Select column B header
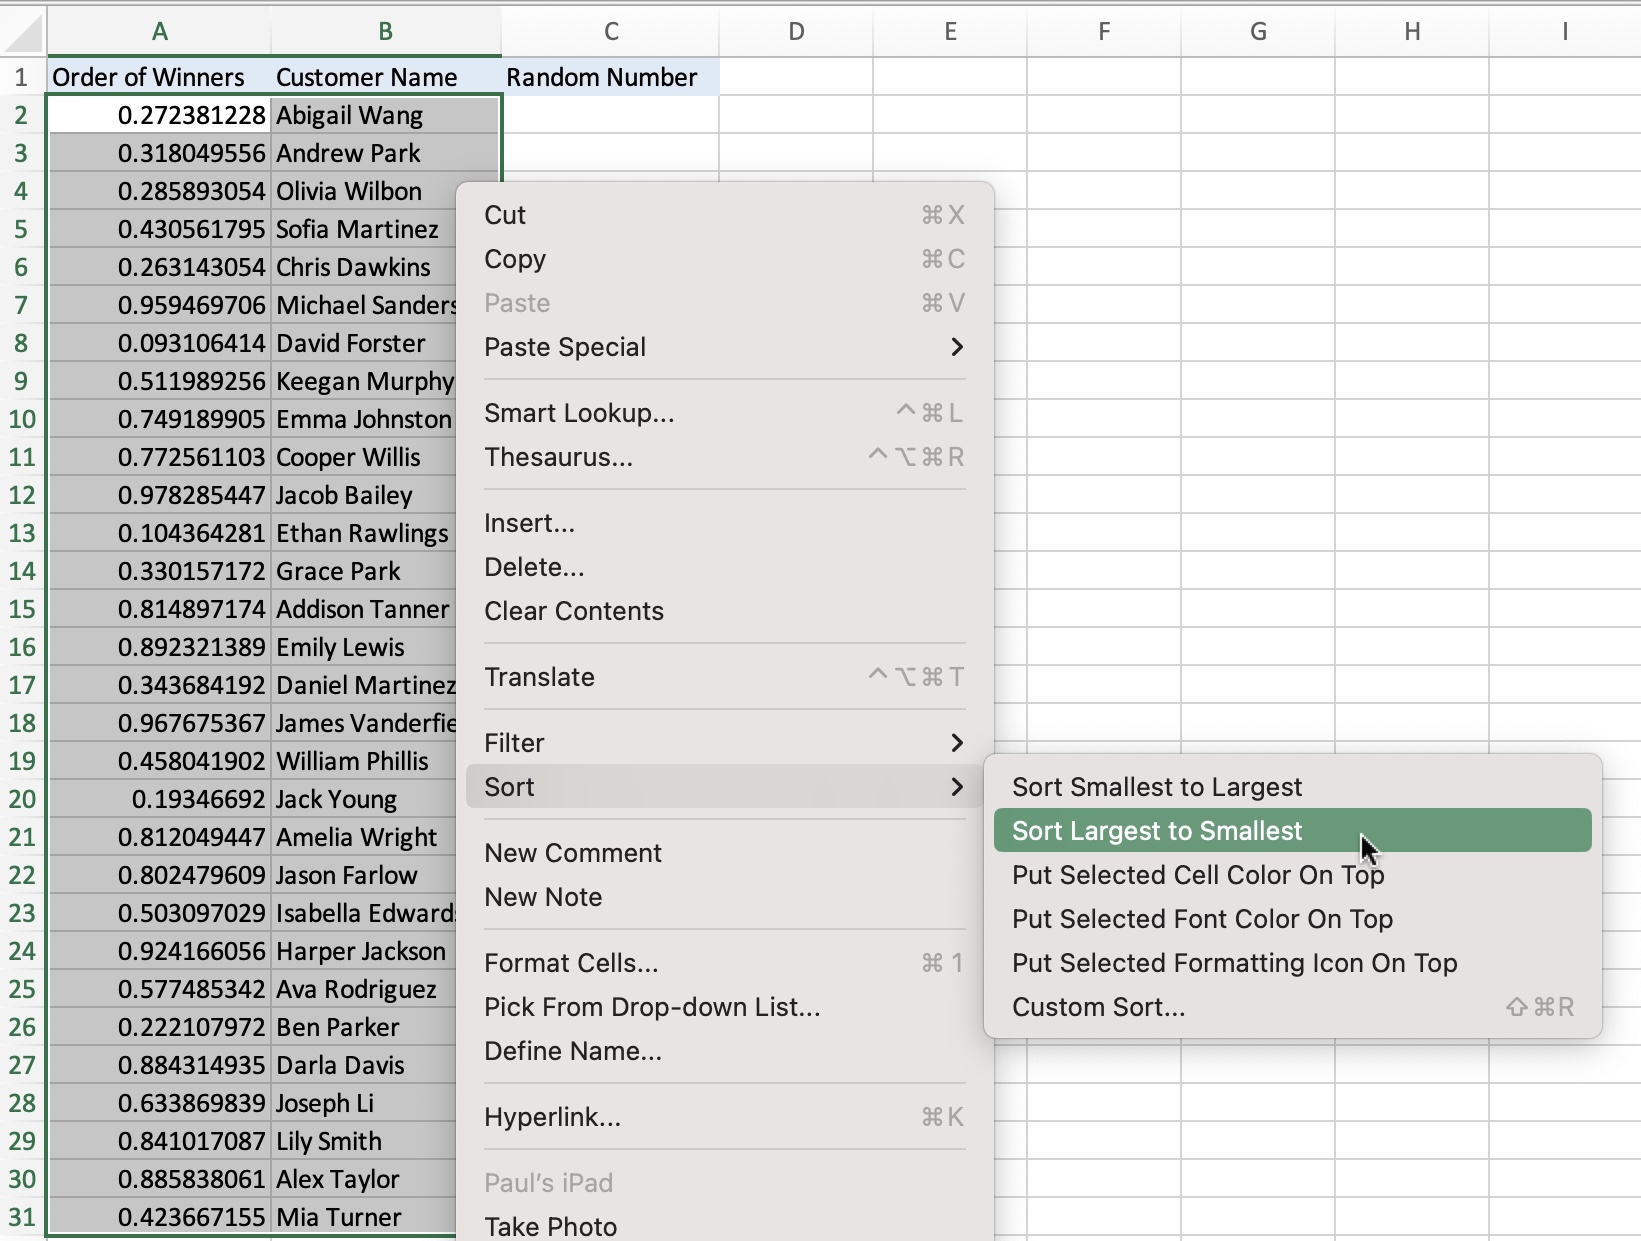Viewport: 1641px width, 1241px height. click(386, 32)
